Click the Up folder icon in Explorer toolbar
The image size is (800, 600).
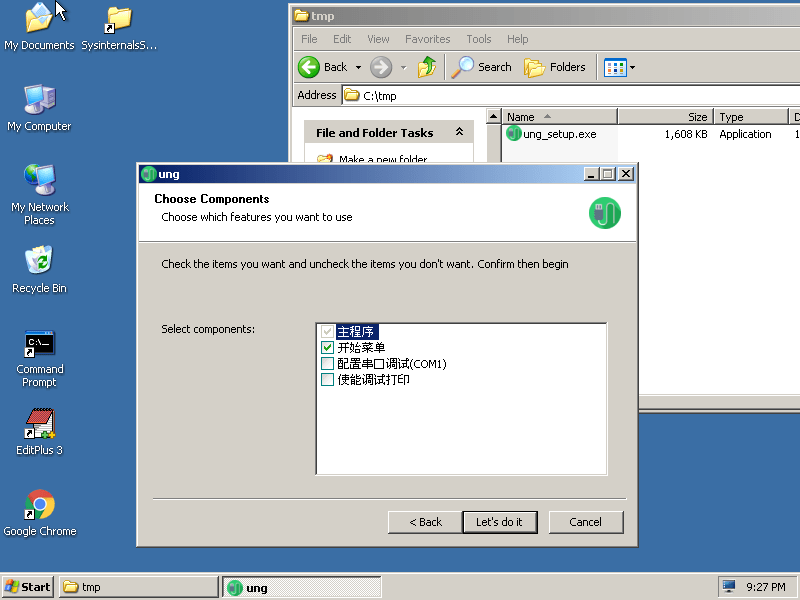(427, 67)
